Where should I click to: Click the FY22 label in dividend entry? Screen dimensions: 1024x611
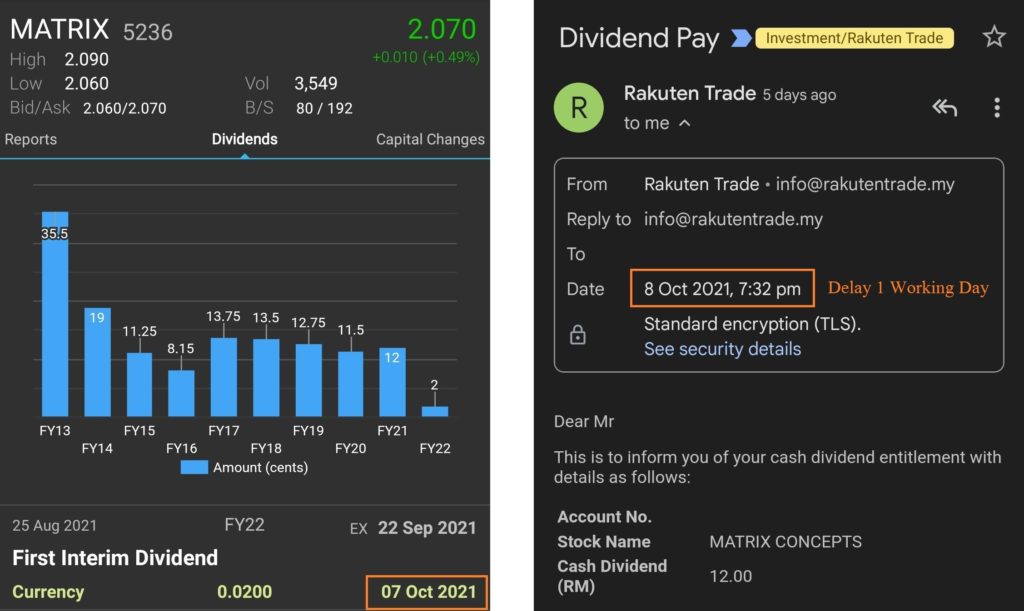[244, 525]
